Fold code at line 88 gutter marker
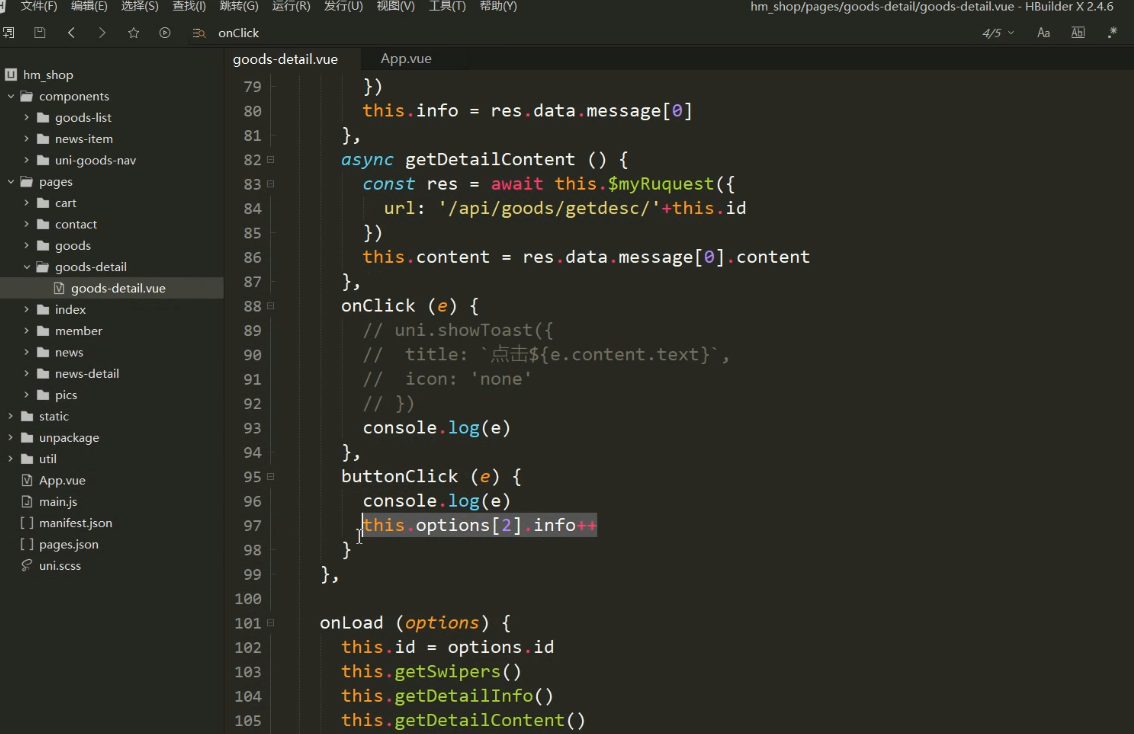Viewport: 1134px width, 734px height. (270, 306)
